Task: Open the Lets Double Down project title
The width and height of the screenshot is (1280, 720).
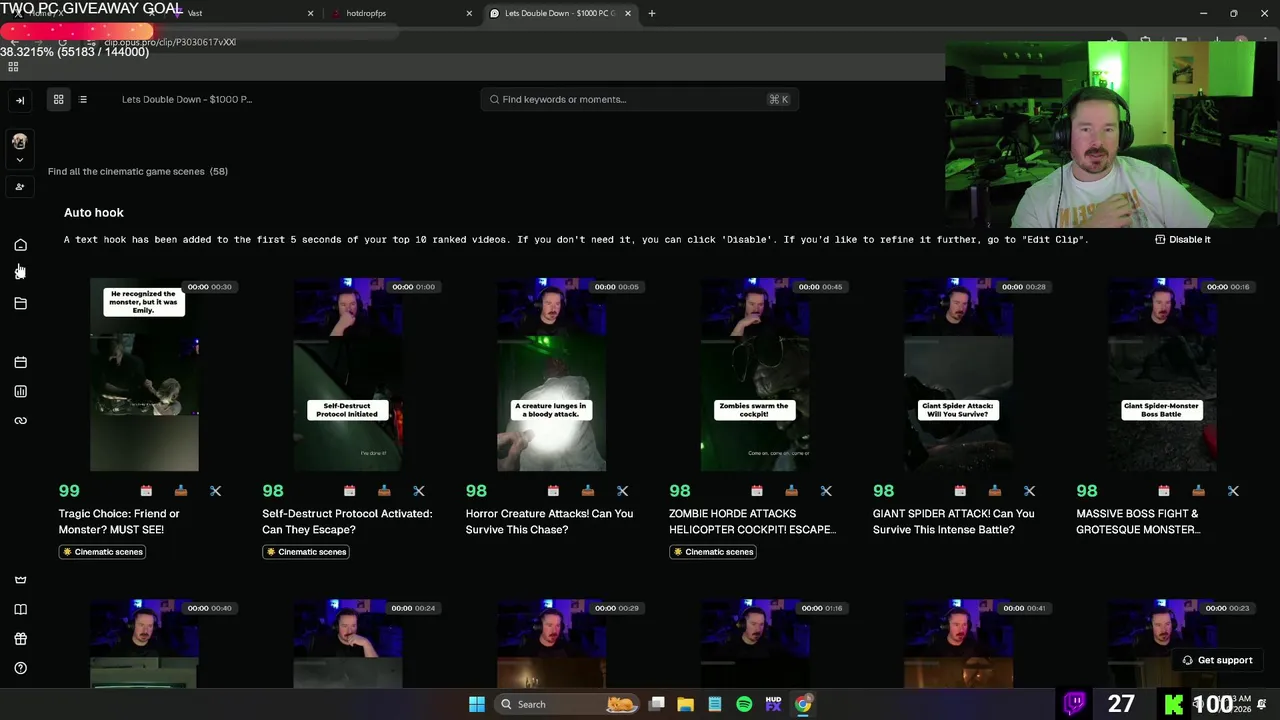Action: (x=187, y=99)
